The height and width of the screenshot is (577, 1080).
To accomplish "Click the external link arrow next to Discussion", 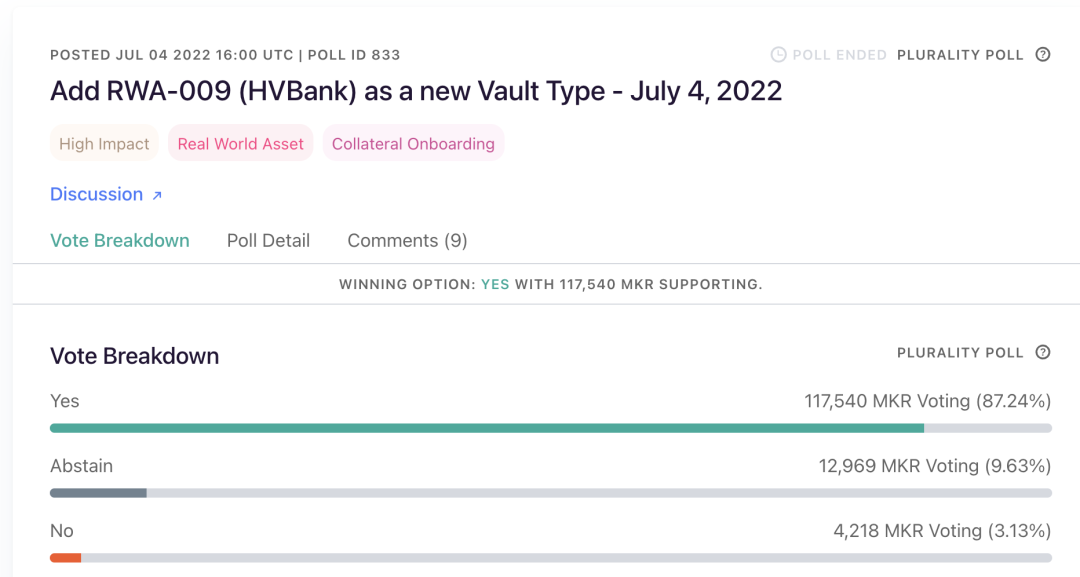I will point(157,196).
